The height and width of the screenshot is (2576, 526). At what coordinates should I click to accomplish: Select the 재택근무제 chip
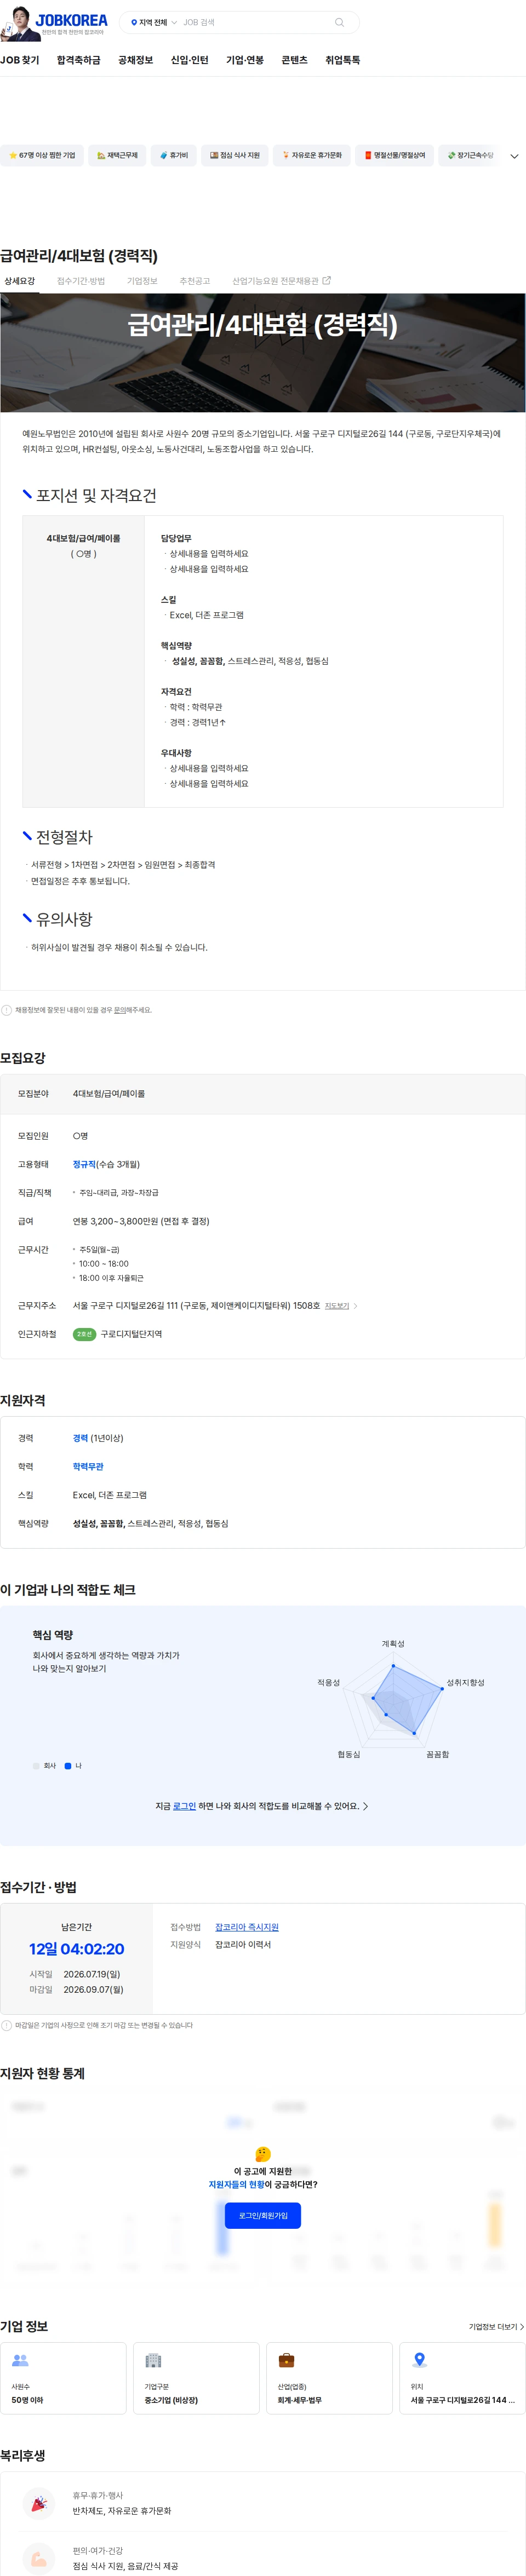pyautogui.click(x=117, y=155)
